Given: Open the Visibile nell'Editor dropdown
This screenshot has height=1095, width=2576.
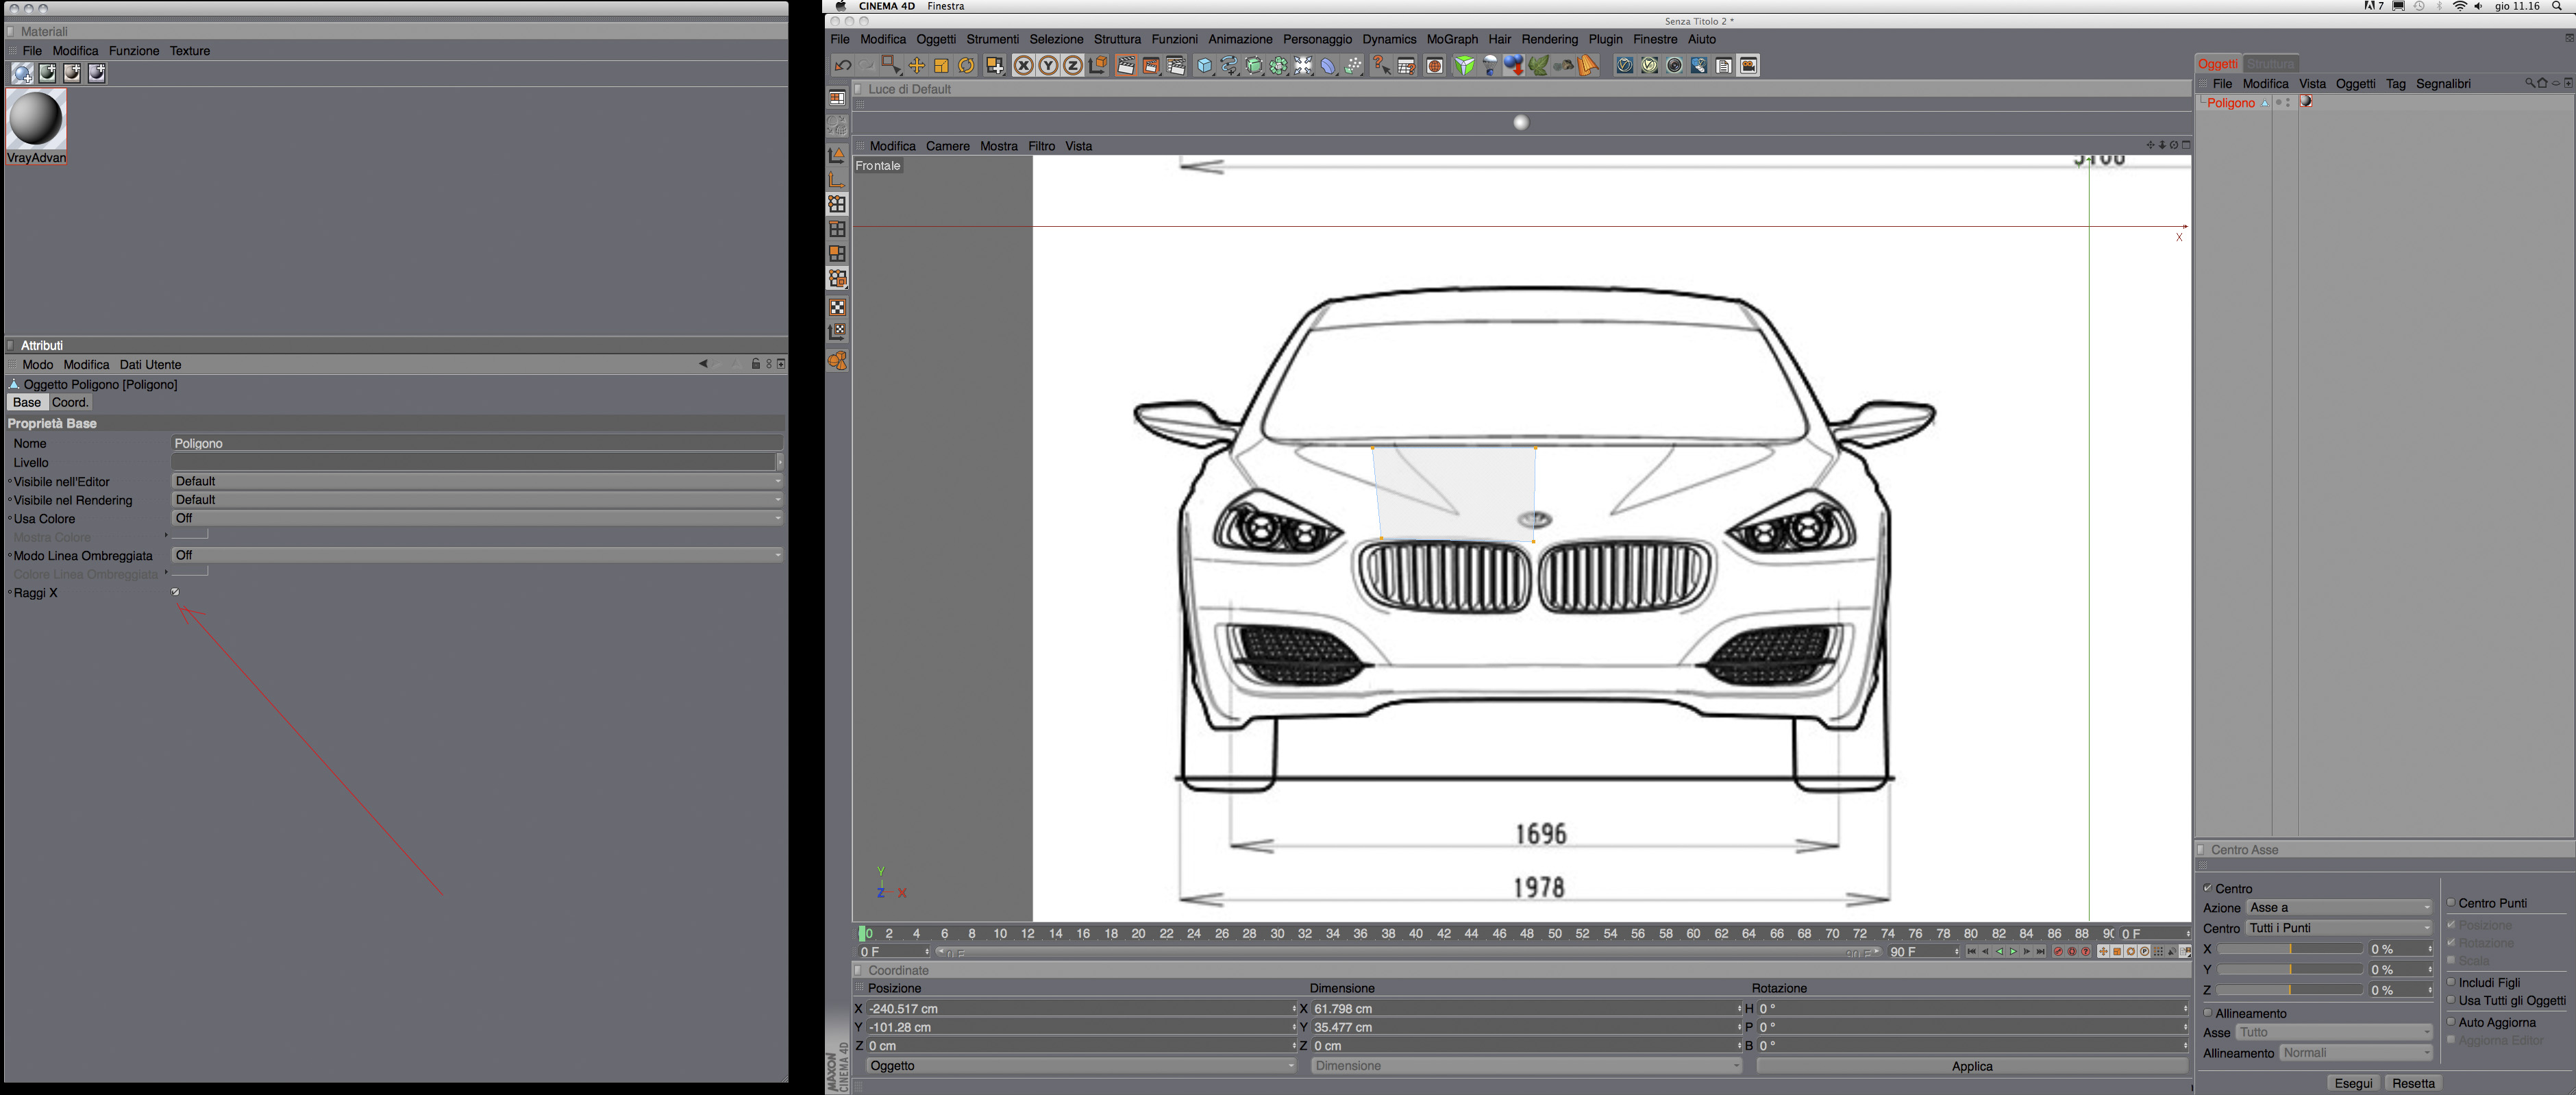Looking at the screenshot, I should point(476,481).
